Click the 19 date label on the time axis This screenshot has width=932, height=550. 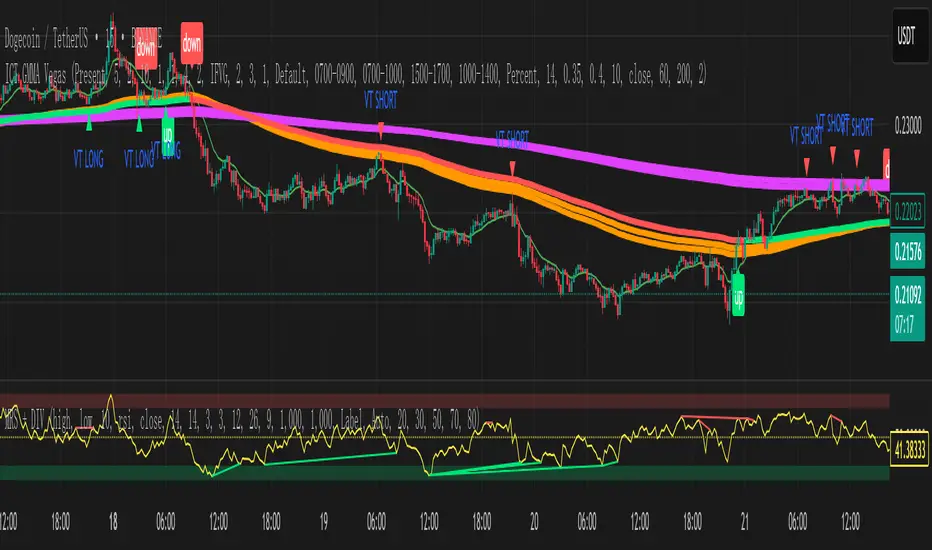point(324,522)
